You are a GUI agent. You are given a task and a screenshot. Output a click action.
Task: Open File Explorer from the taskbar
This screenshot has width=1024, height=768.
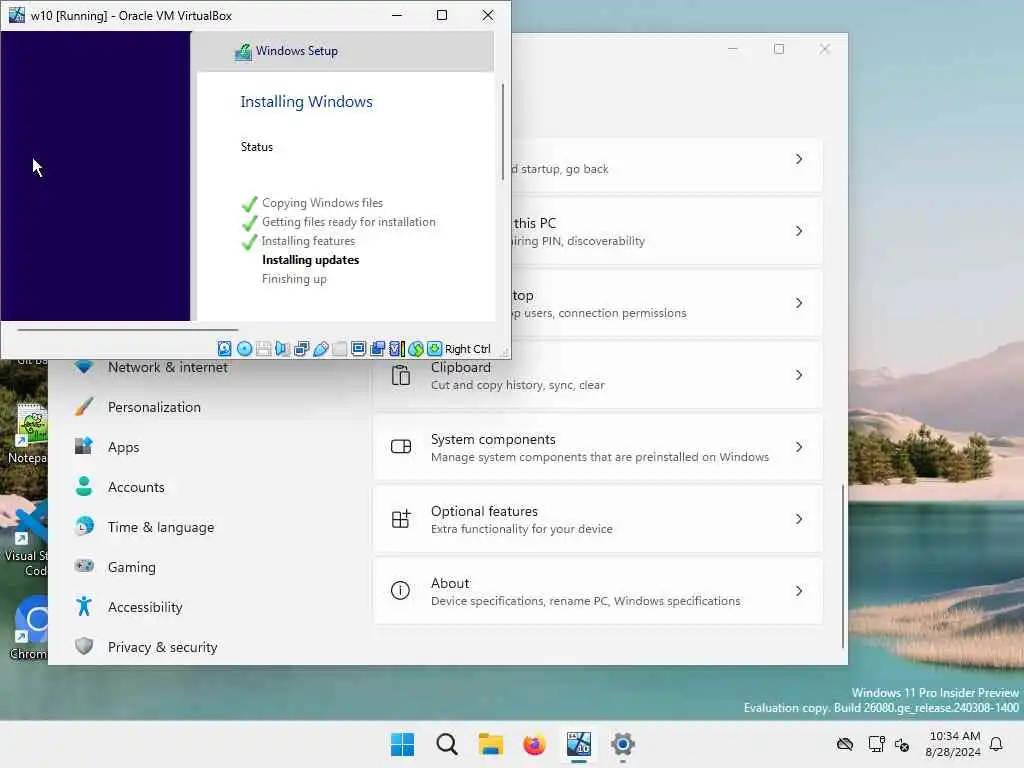point(490,744)
